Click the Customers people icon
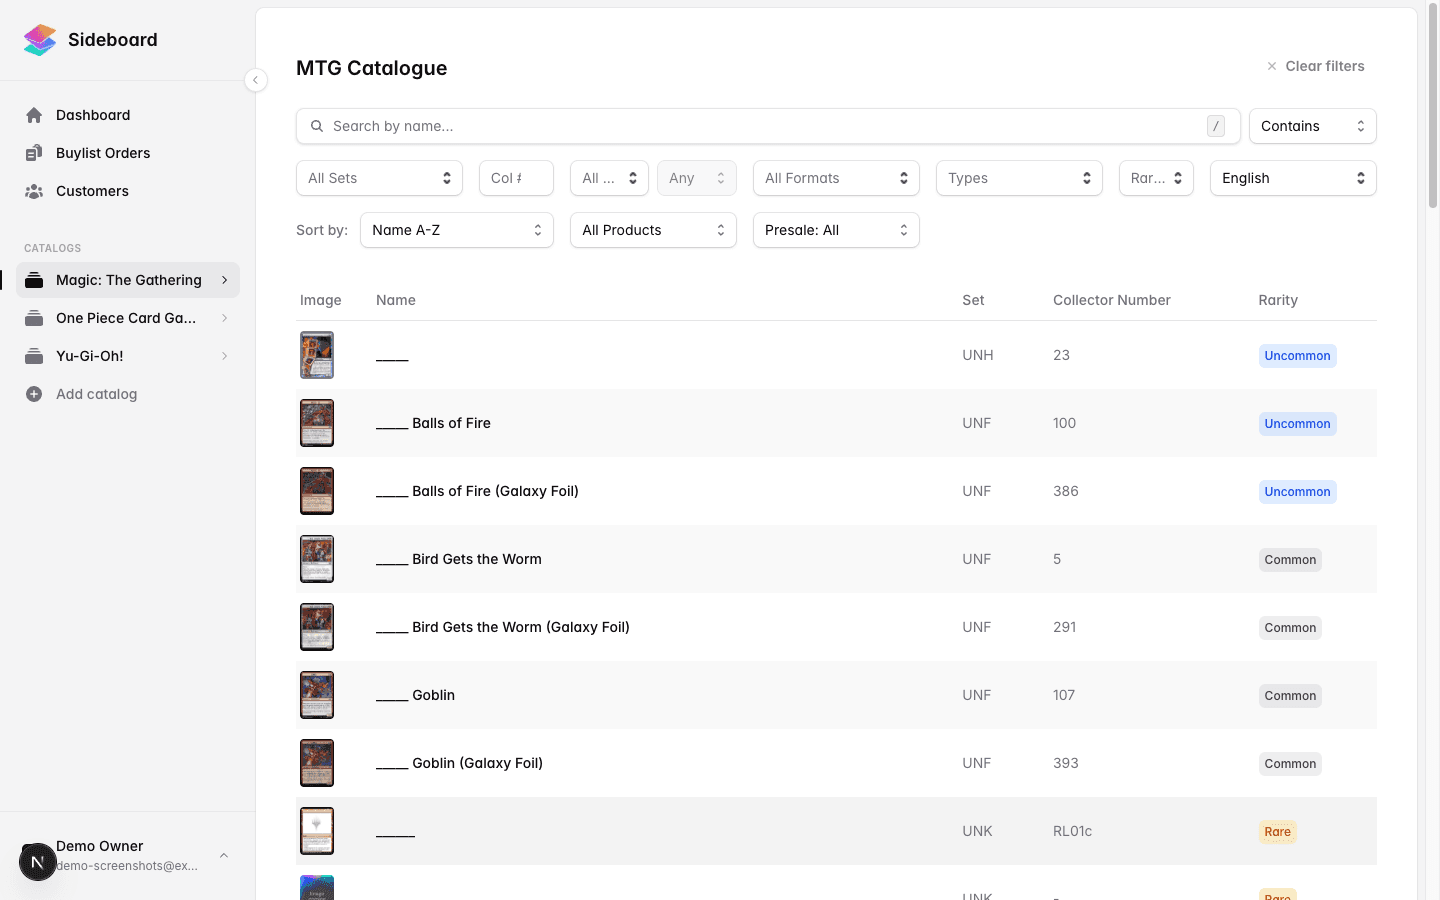The image size is (1440, 900). coord(34,191)
